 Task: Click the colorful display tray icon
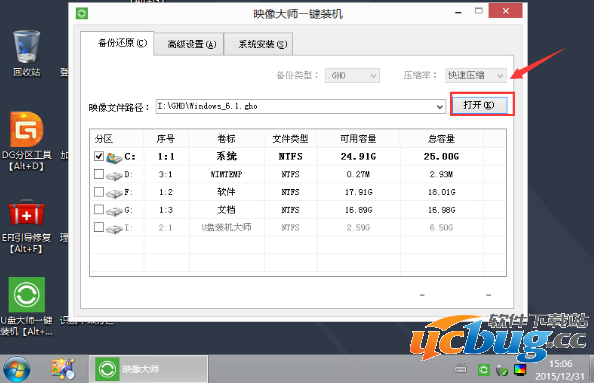pyautogui.click(x=520, y=369)
